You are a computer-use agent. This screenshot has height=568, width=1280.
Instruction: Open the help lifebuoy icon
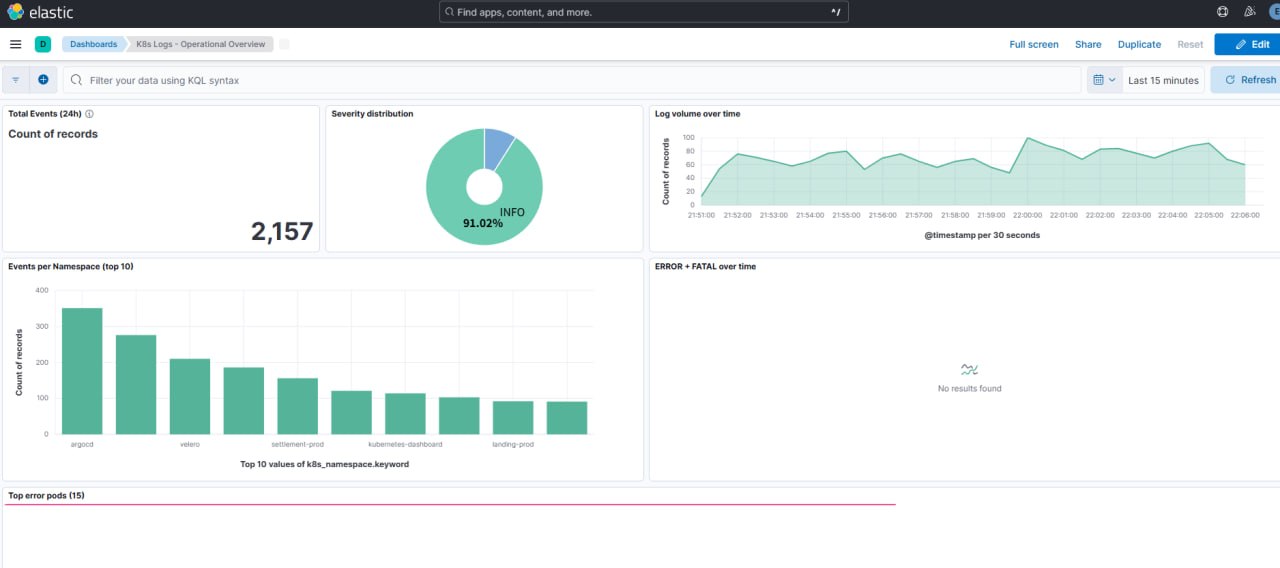click(x=1222, y=12)
